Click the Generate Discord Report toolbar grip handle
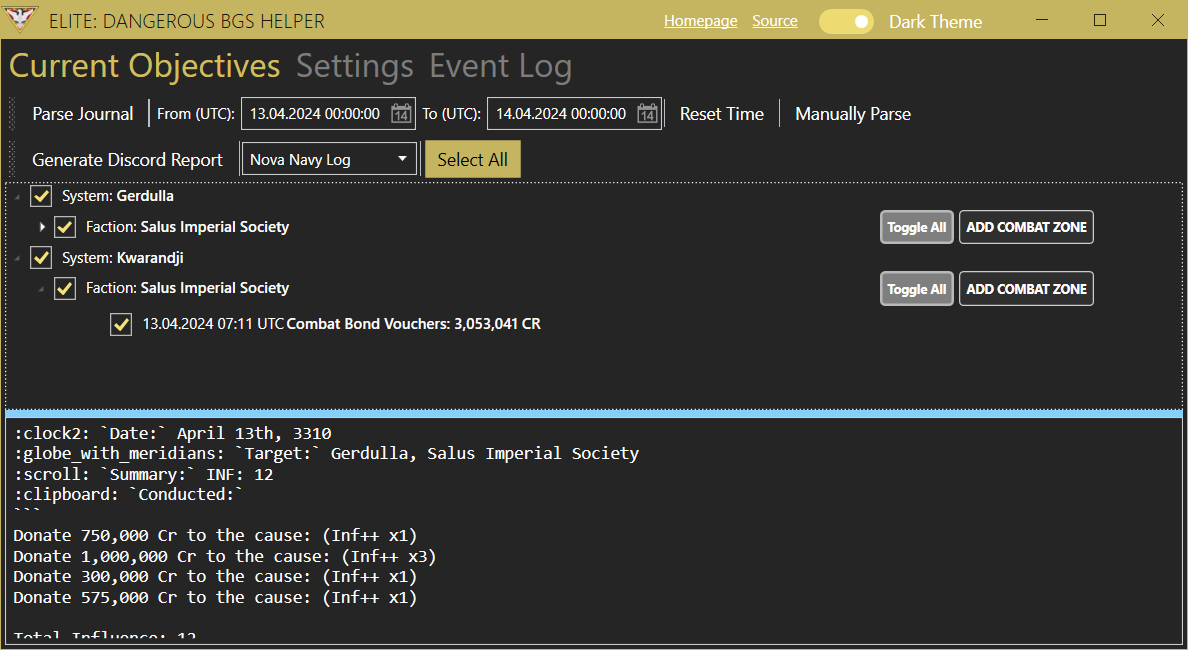This screenshot has width=1188, height=650. [x=12, y=159]
